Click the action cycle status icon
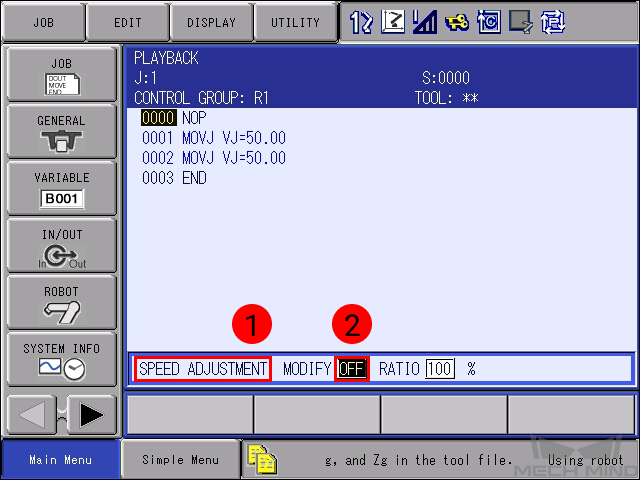The height and width of the screenshot is (480, 640). [489, 22]
